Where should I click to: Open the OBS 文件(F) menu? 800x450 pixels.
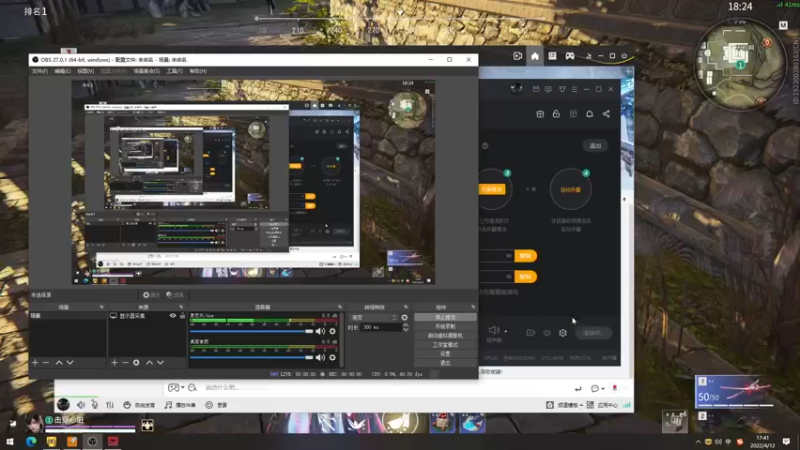39,71
